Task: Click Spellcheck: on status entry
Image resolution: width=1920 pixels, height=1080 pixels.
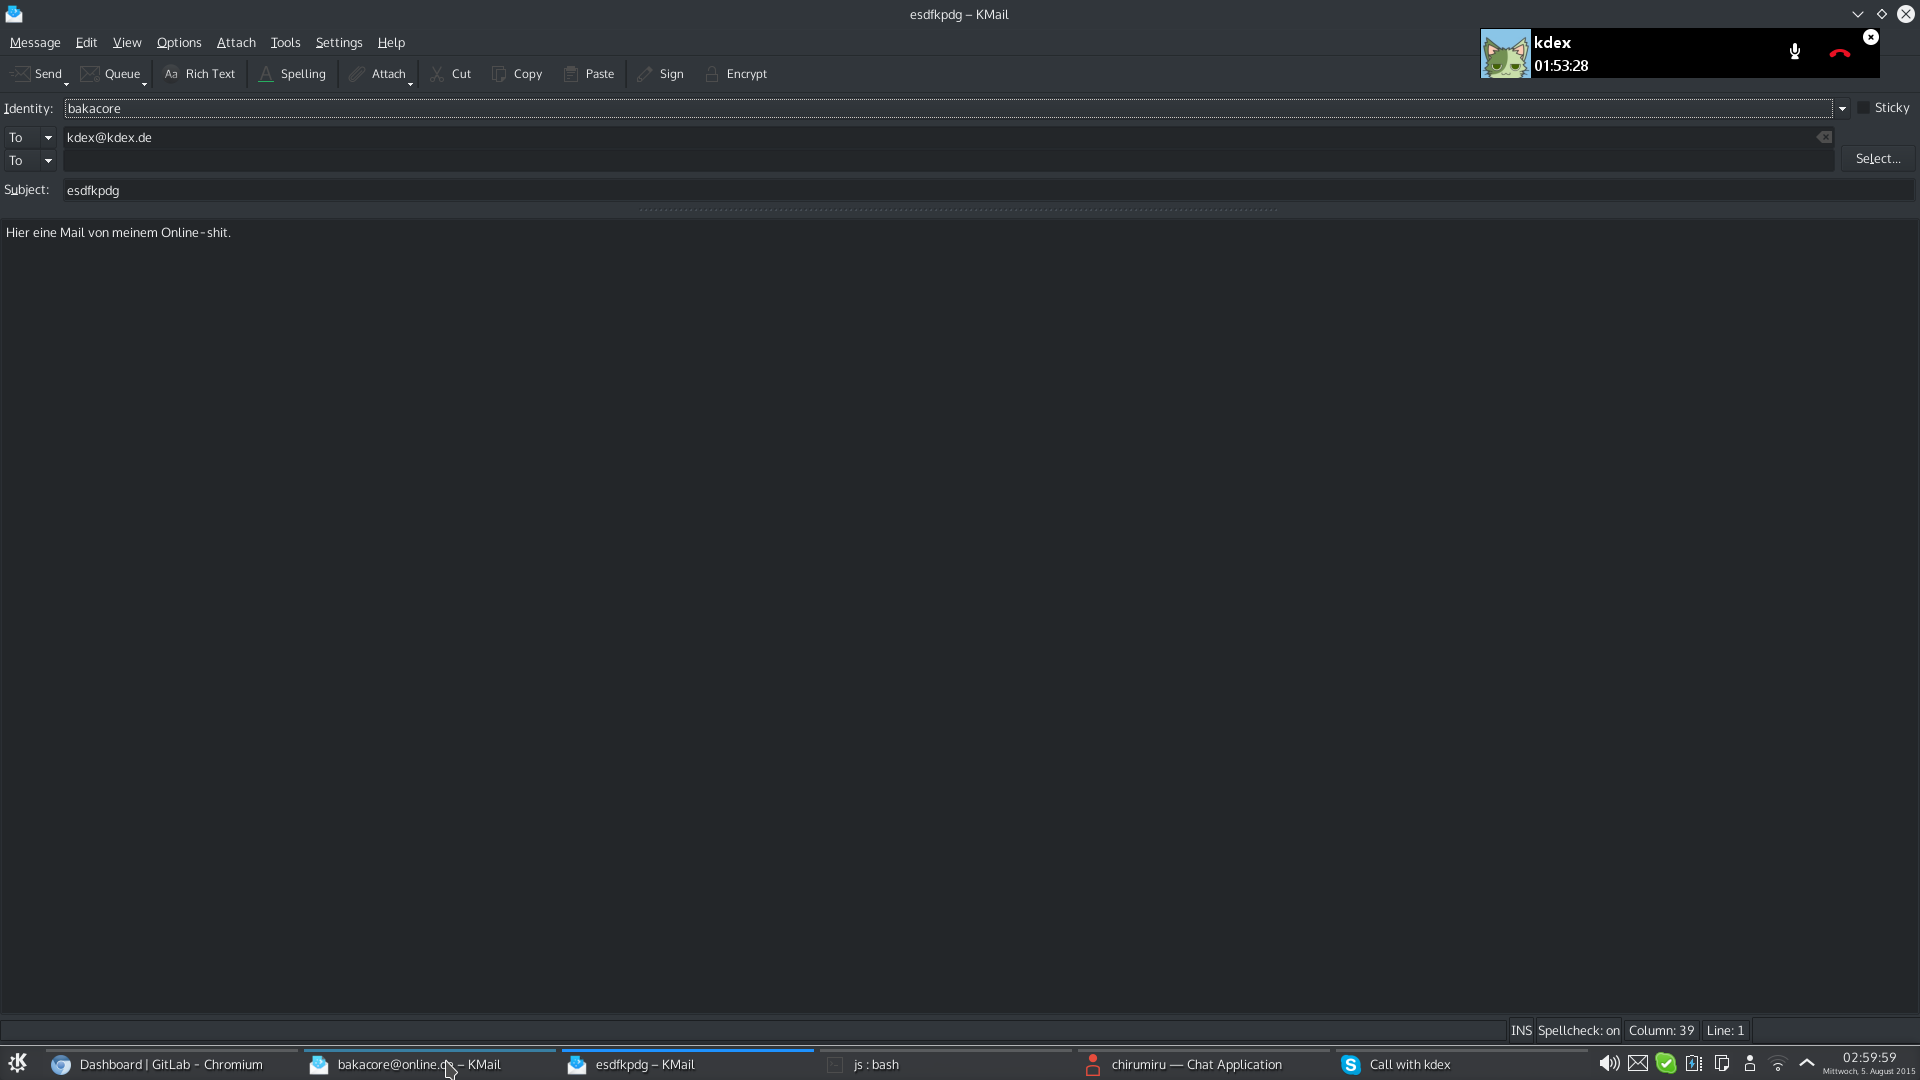Action: (1579, 1031)
